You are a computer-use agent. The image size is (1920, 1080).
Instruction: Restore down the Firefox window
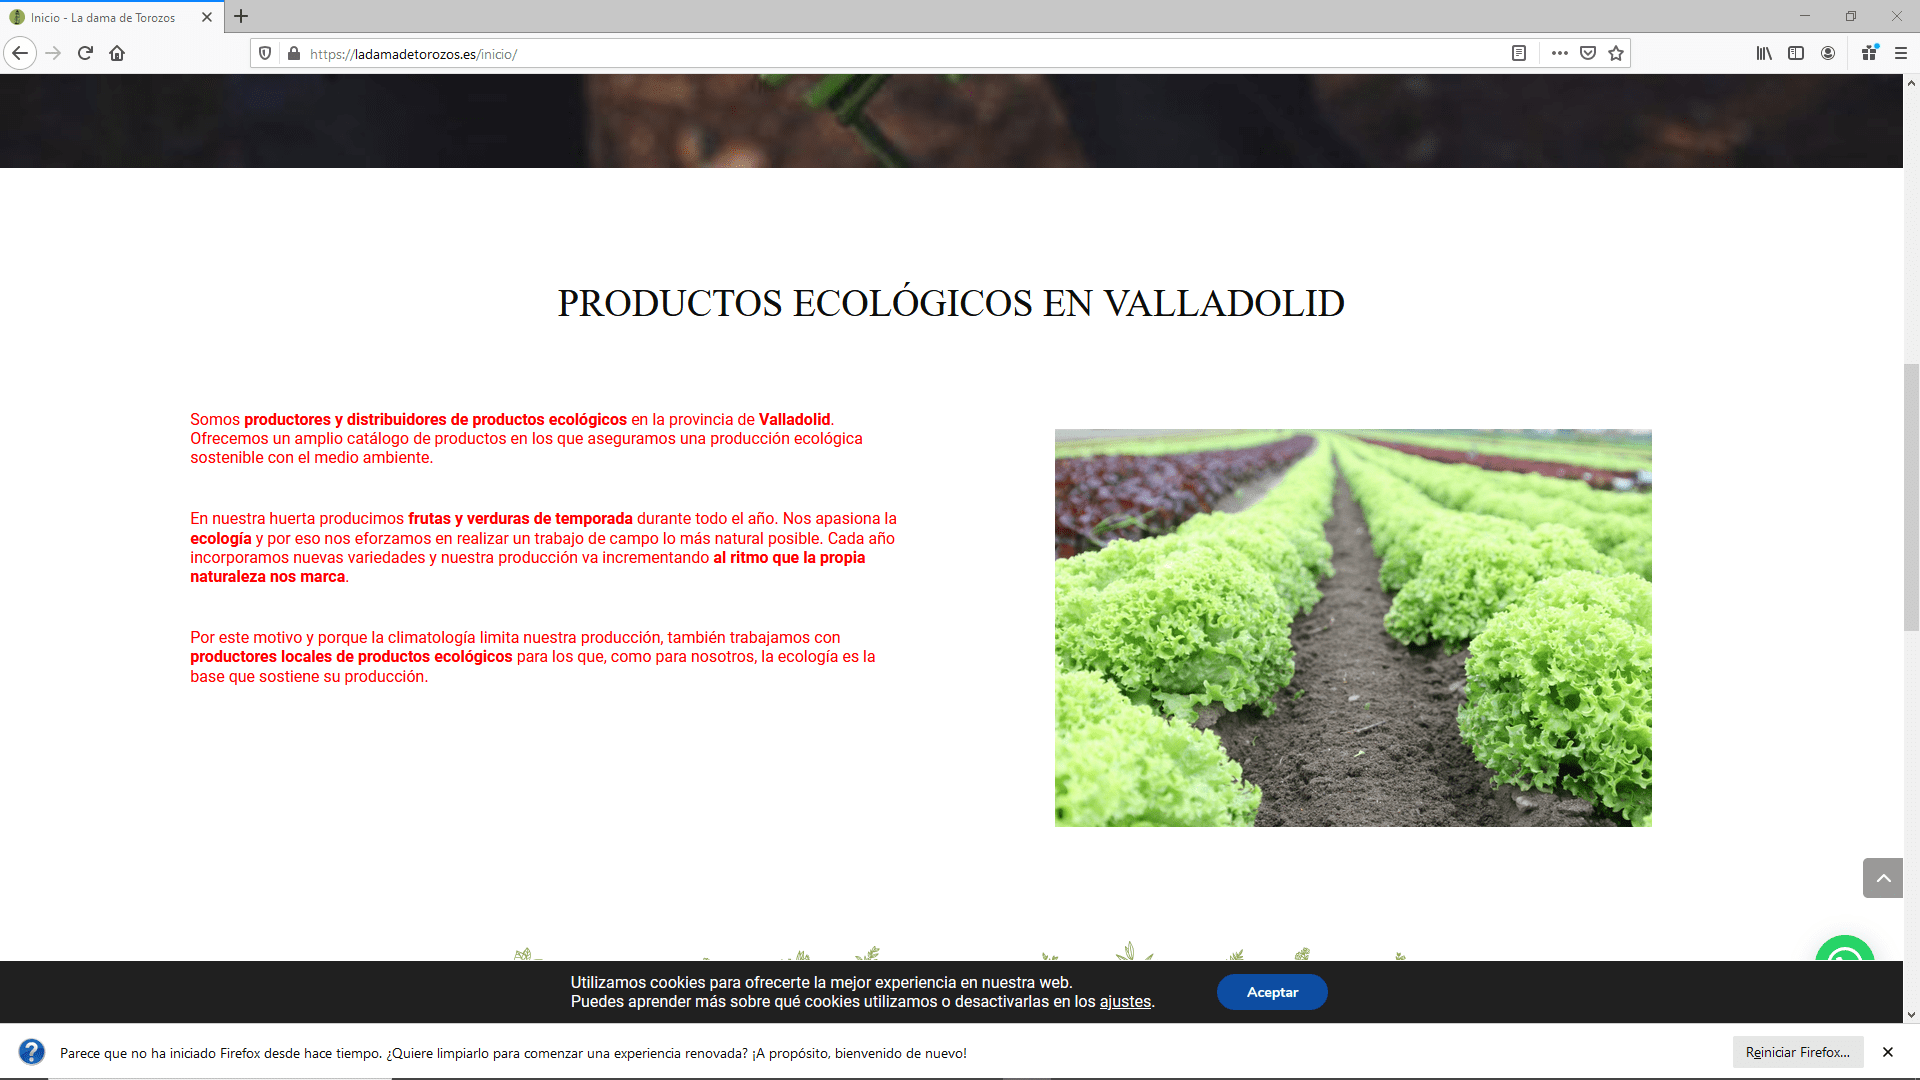tap(1851, 16)
